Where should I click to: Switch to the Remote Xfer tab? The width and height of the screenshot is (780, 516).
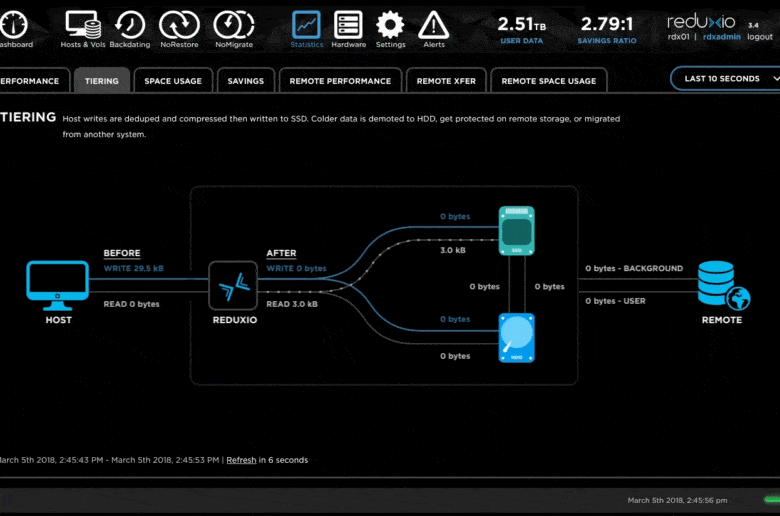point(446,81)
